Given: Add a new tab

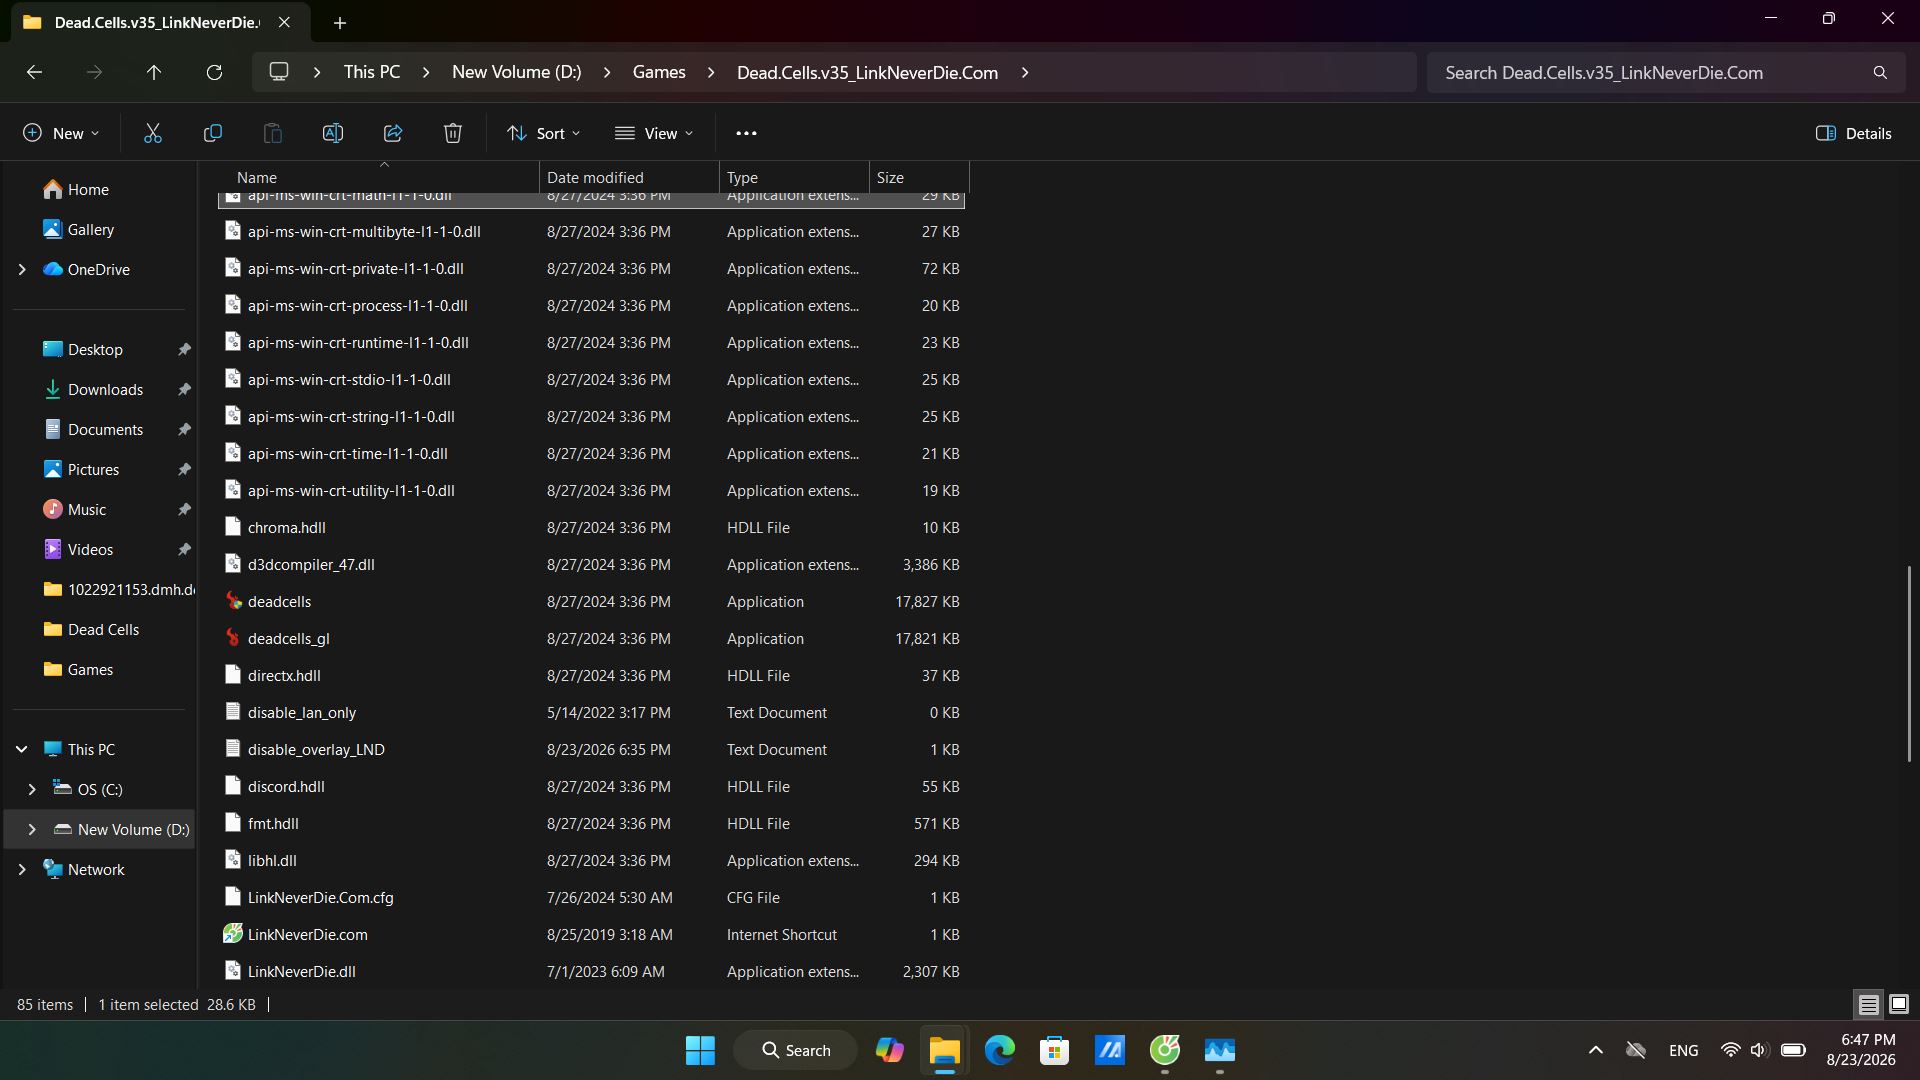Looking at the screenshot, I should (x=340, y=22).
